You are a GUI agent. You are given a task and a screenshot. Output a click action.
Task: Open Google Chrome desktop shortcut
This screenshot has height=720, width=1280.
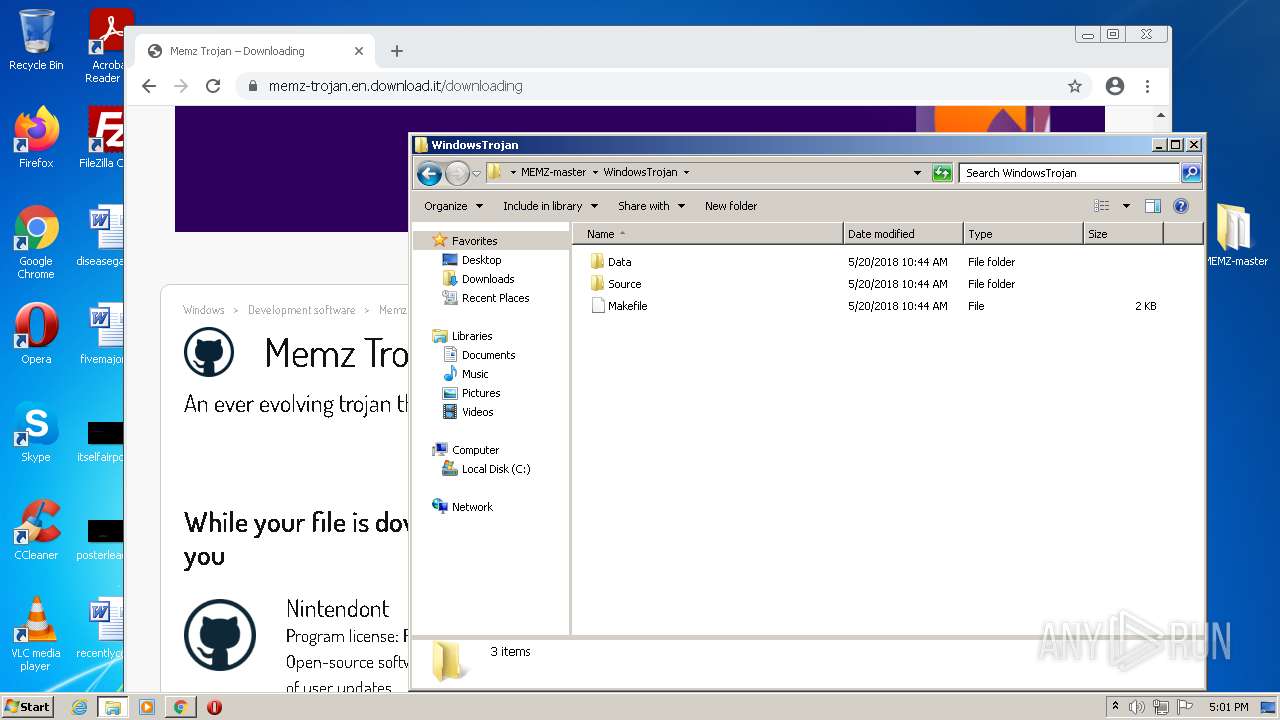[x=36, y=243]
